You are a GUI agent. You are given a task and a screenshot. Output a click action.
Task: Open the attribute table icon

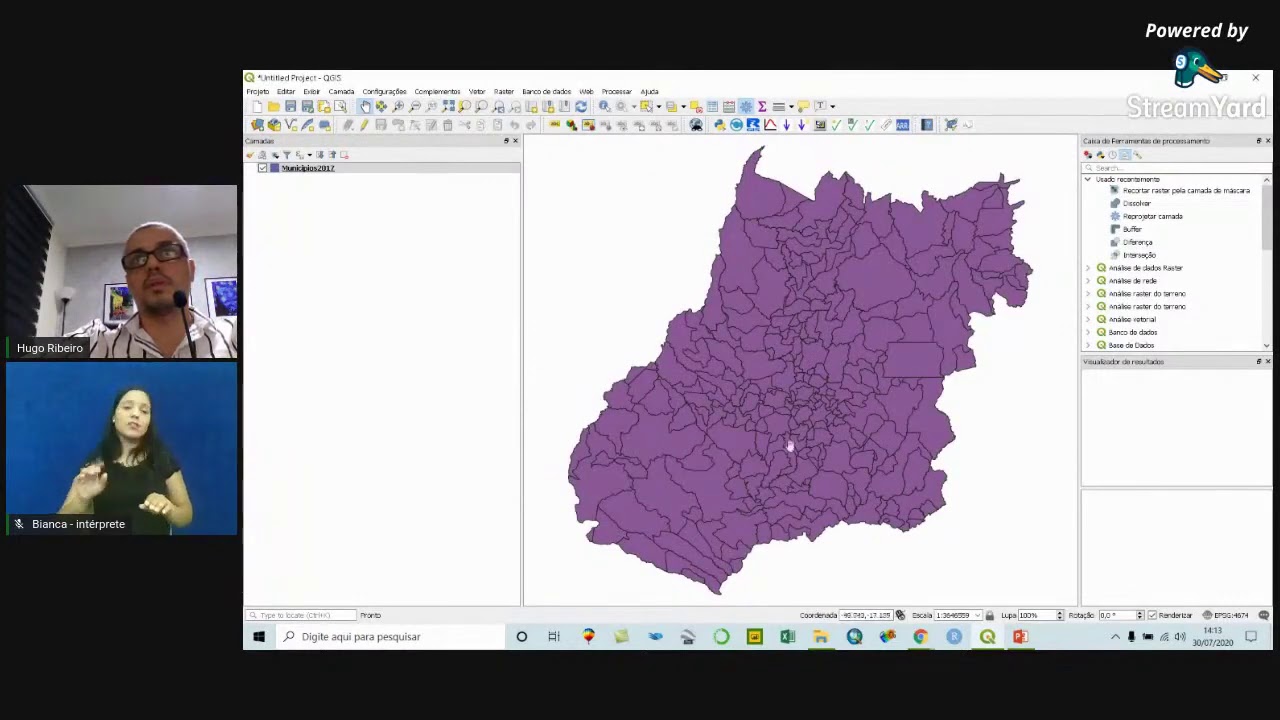712,106
